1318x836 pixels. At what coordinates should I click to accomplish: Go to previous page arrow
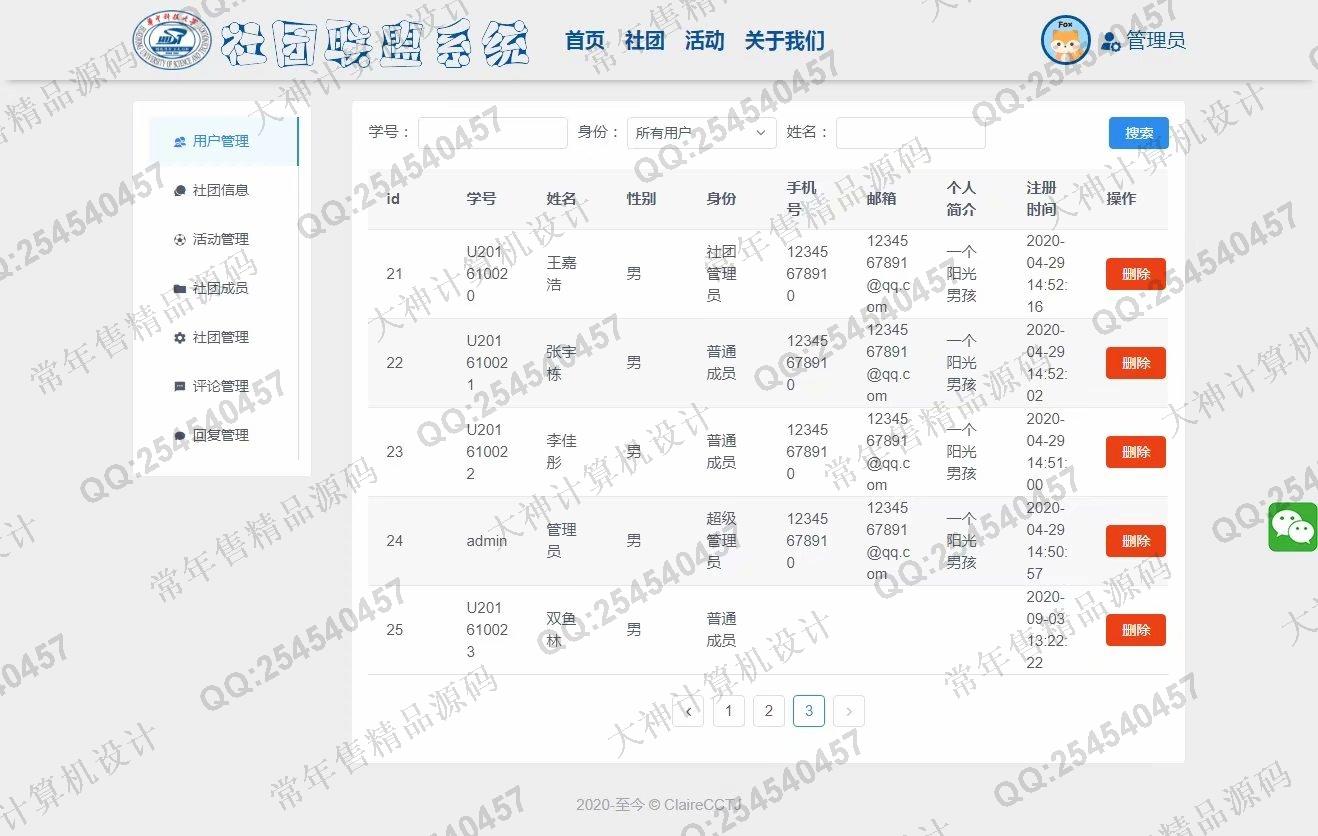pyautogui.click(x=688, y=711)
